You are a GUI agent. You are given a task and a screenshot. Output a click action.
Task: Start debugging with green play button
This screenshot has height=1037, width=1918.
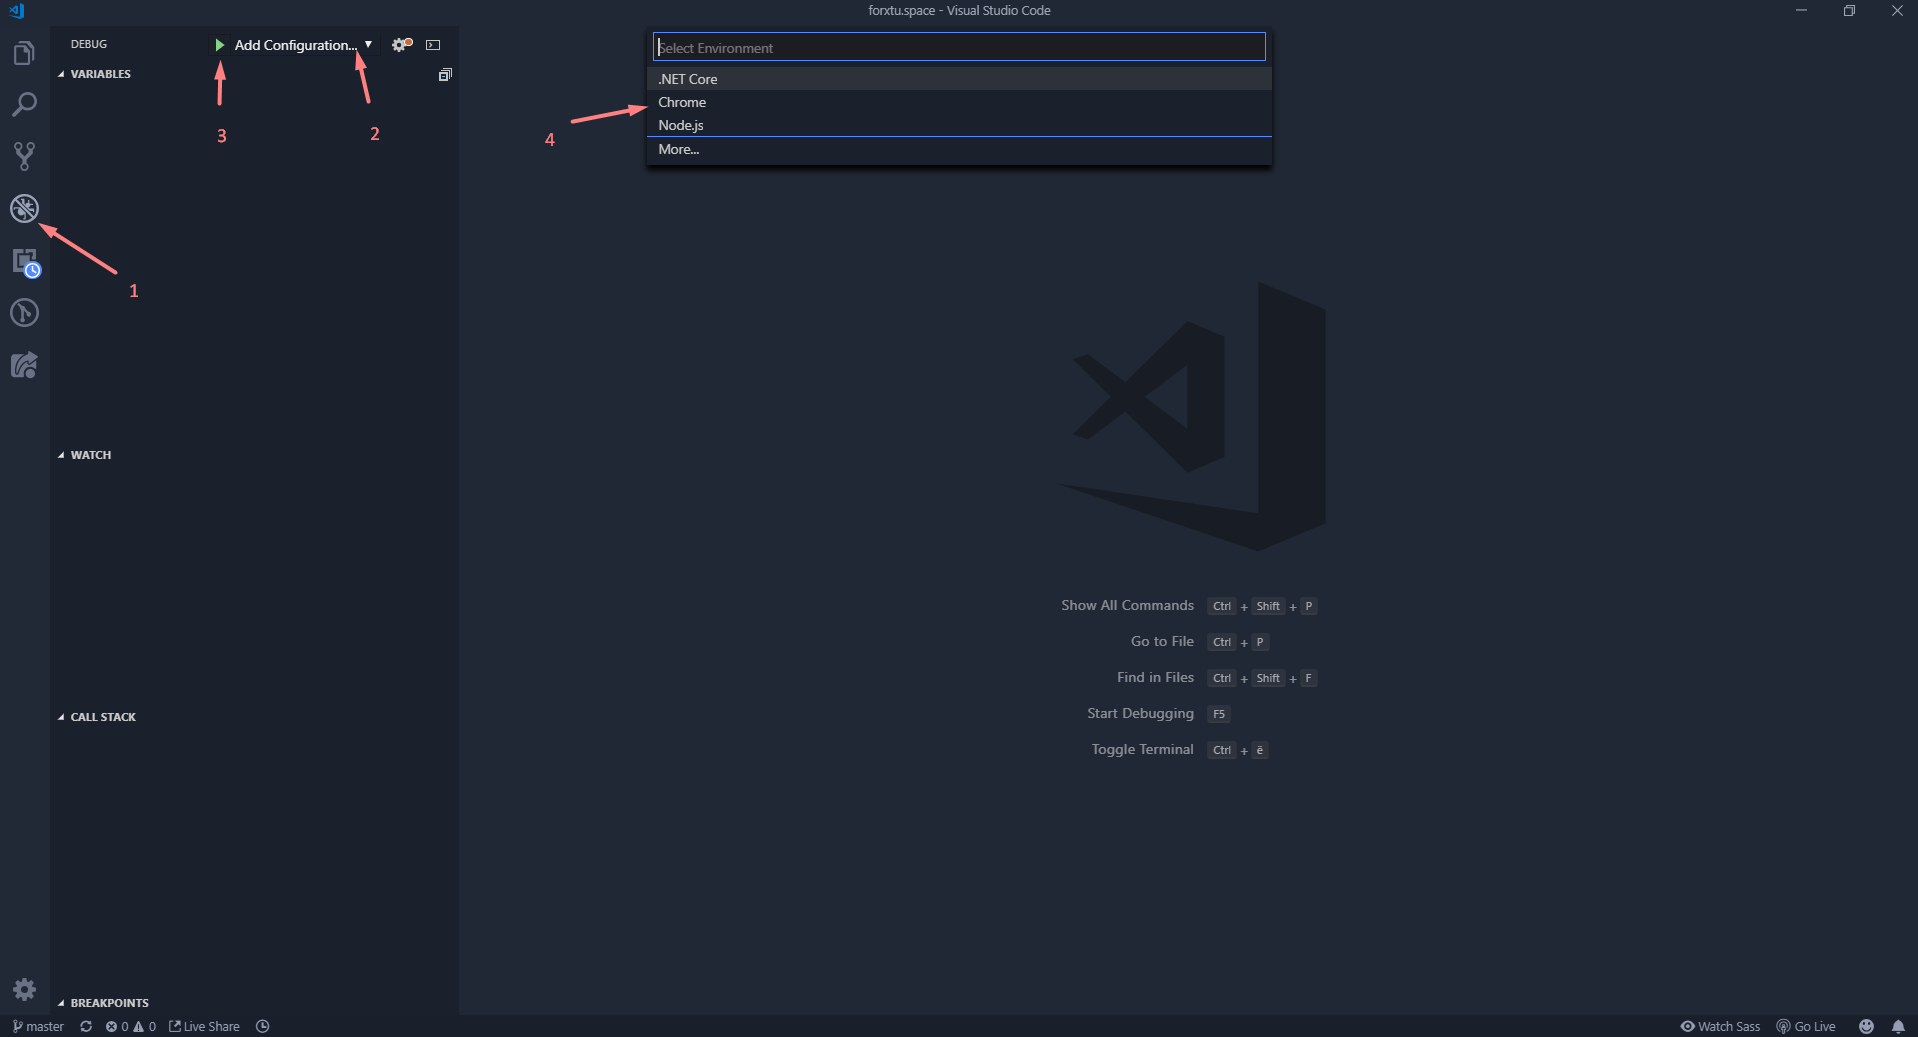(219, 45)
